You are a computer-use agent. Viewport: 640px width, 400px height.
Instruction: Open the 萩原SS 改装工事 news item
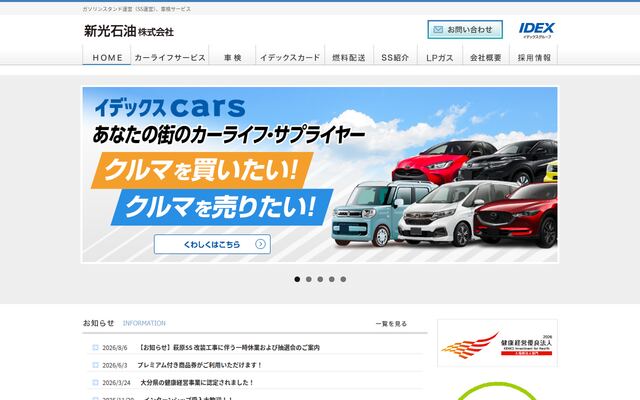tap(229, 348)
